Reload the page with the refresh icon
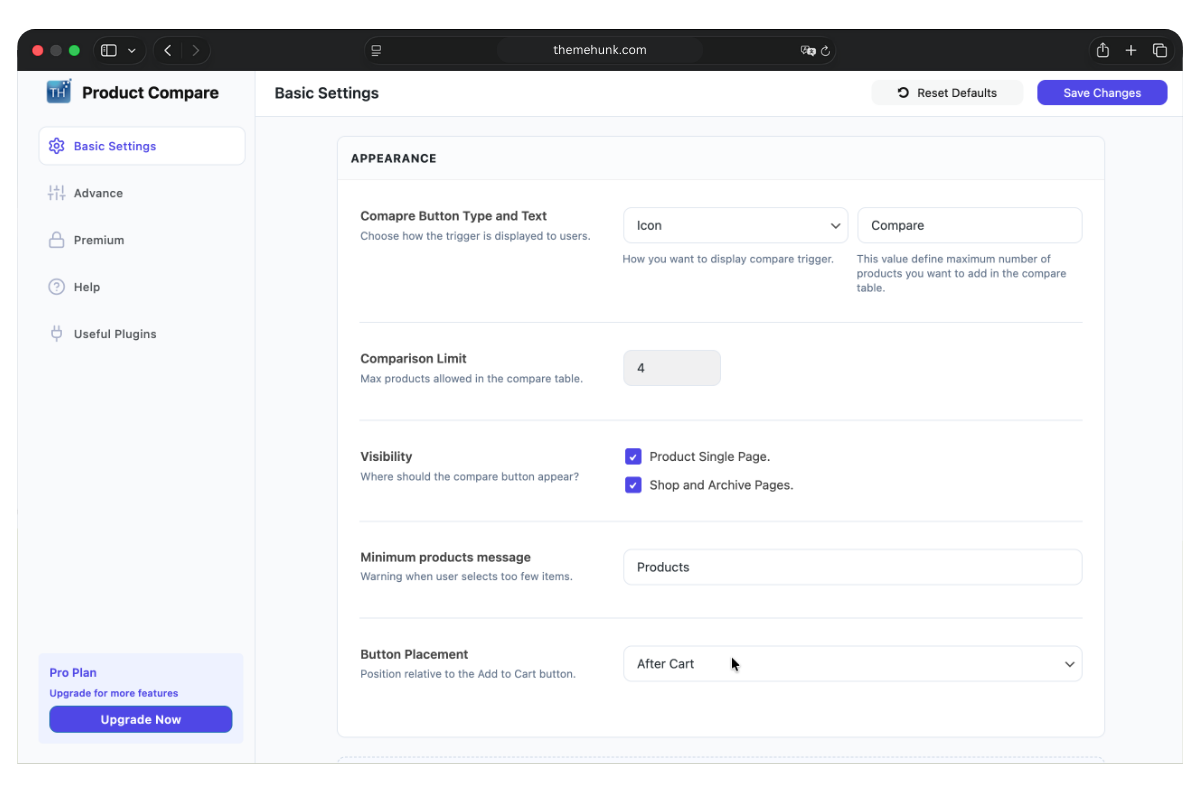 click(826, 50)
